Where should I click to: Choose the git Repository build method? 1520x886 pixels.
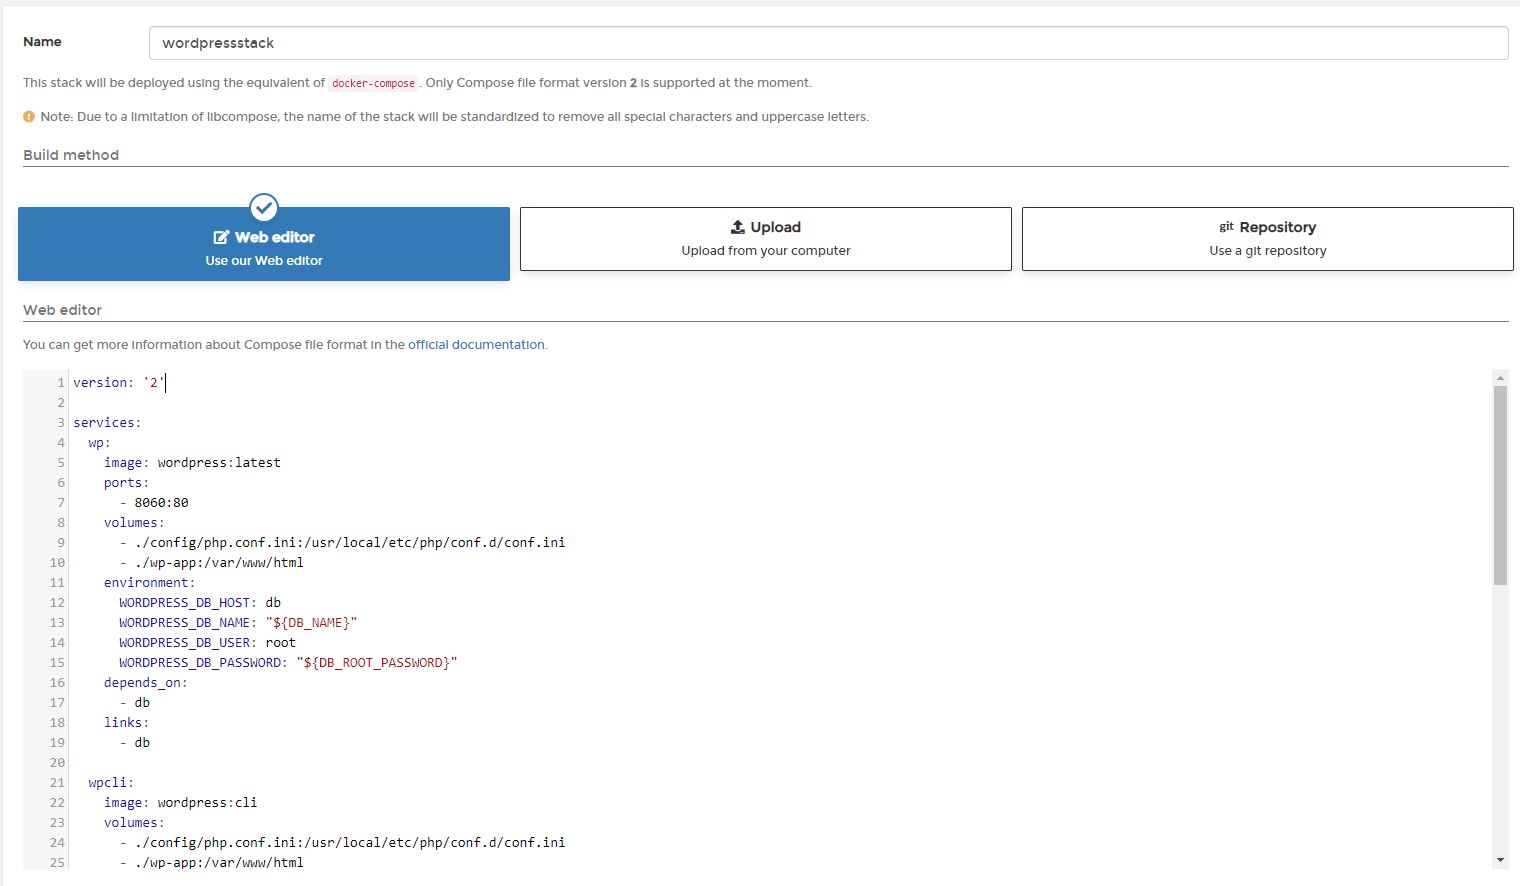point(1268,239)
